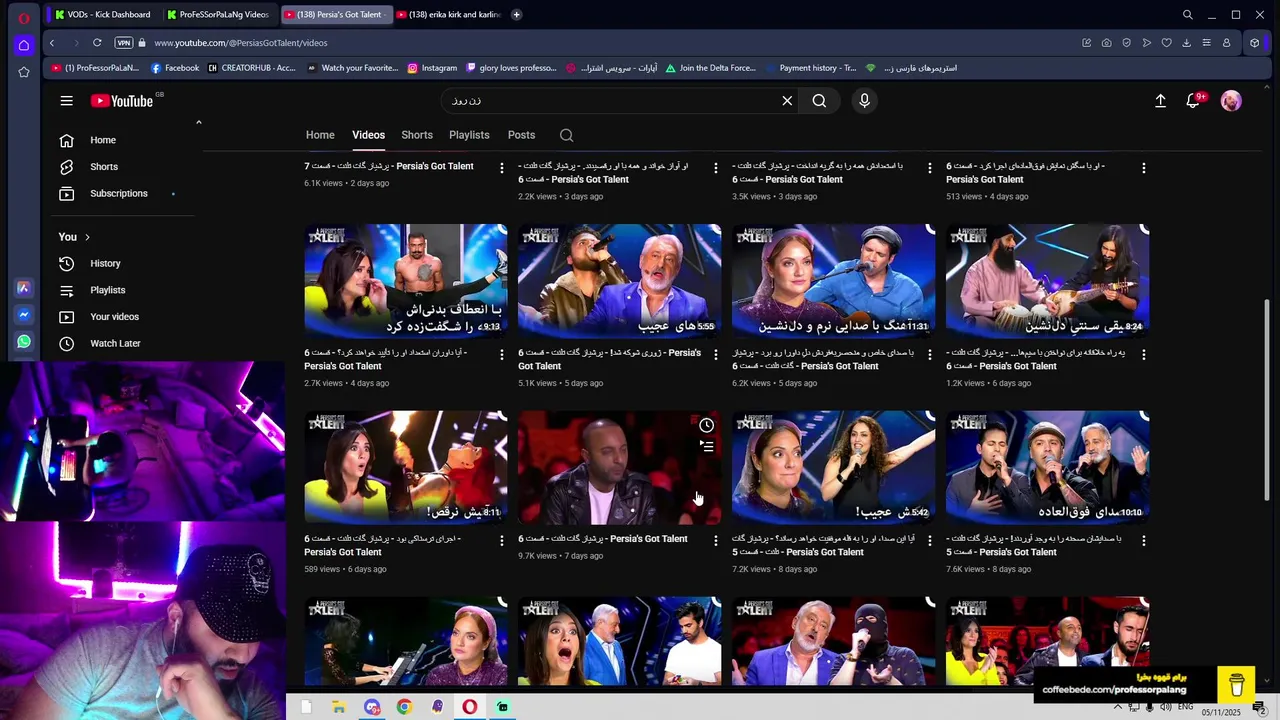Viewport: 1280px width, 720px height.
Task: Toggle the Opera VPN badge
Action: [123, 43]
